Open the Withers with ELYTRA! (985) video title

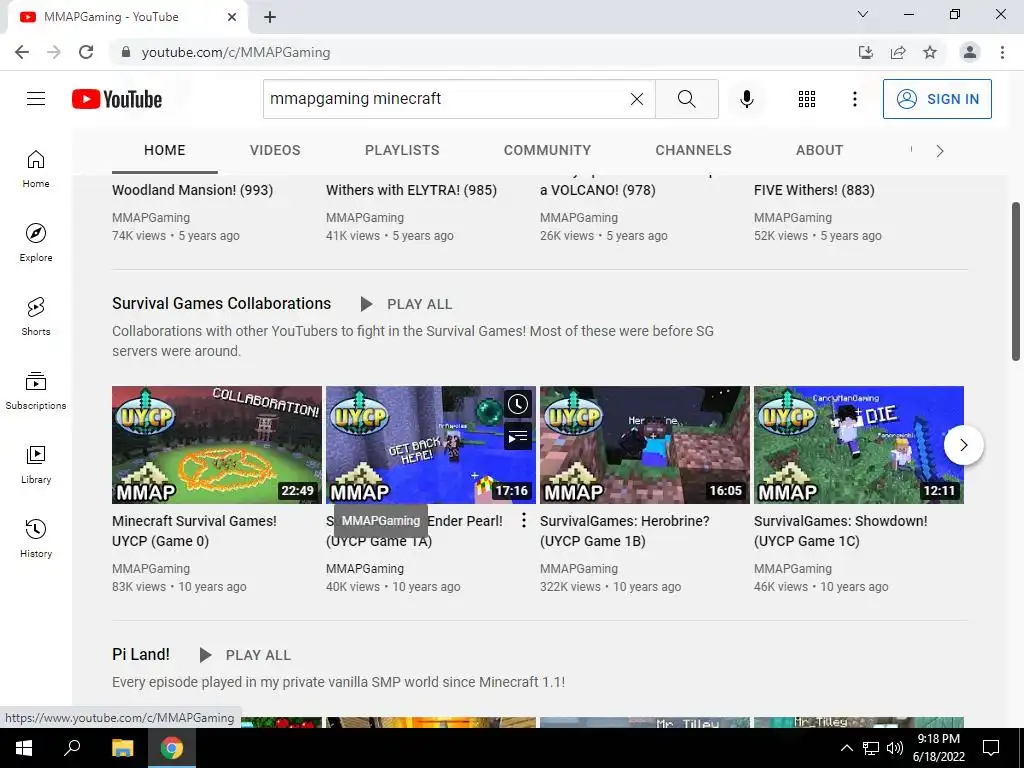[411, 190]
